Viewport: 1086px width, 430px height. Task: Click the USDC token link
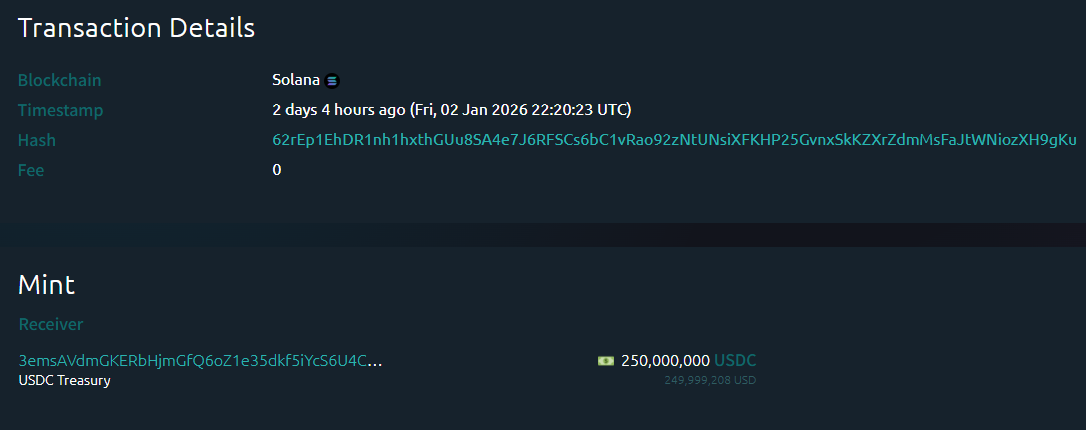pos(735,360)
